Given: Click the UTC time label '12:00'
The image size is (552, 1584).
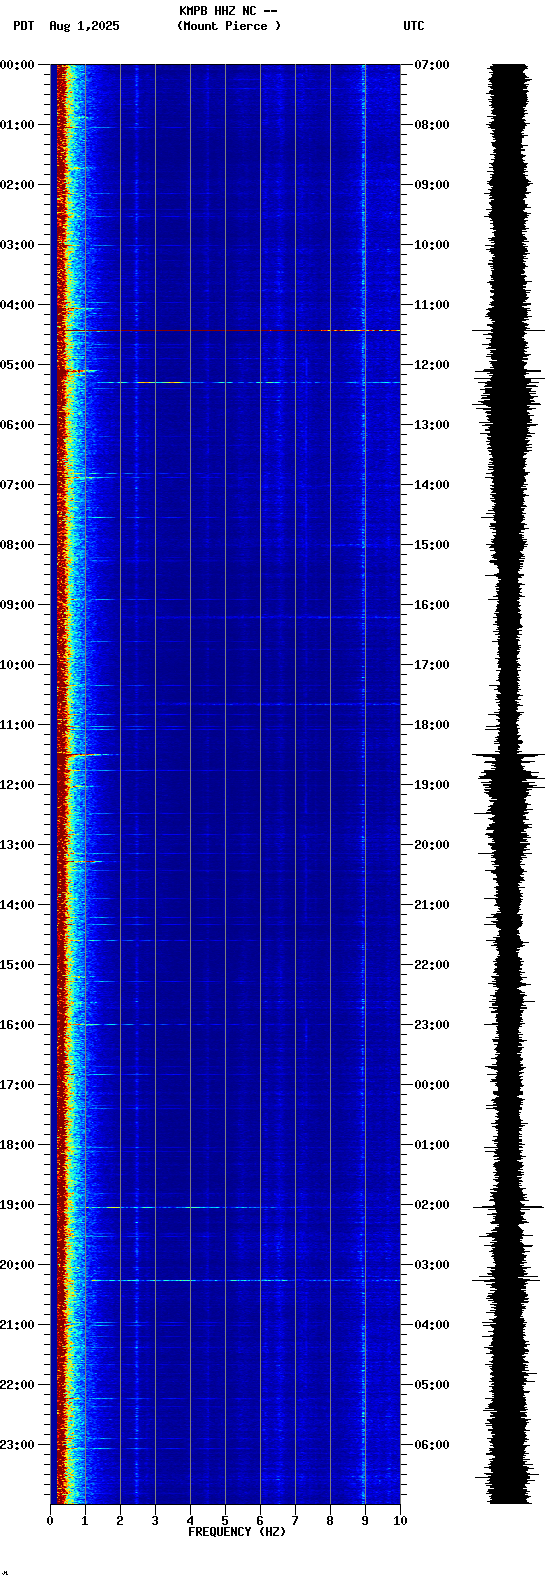Looking at the screenshot, I should pos(432,365).
